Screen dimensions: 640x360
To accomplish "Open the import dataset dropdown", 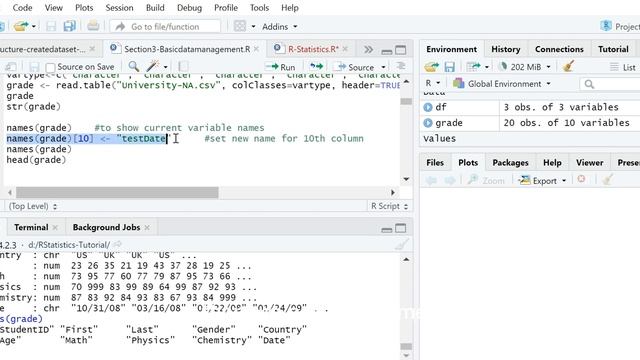I will (x=477, y=67).
